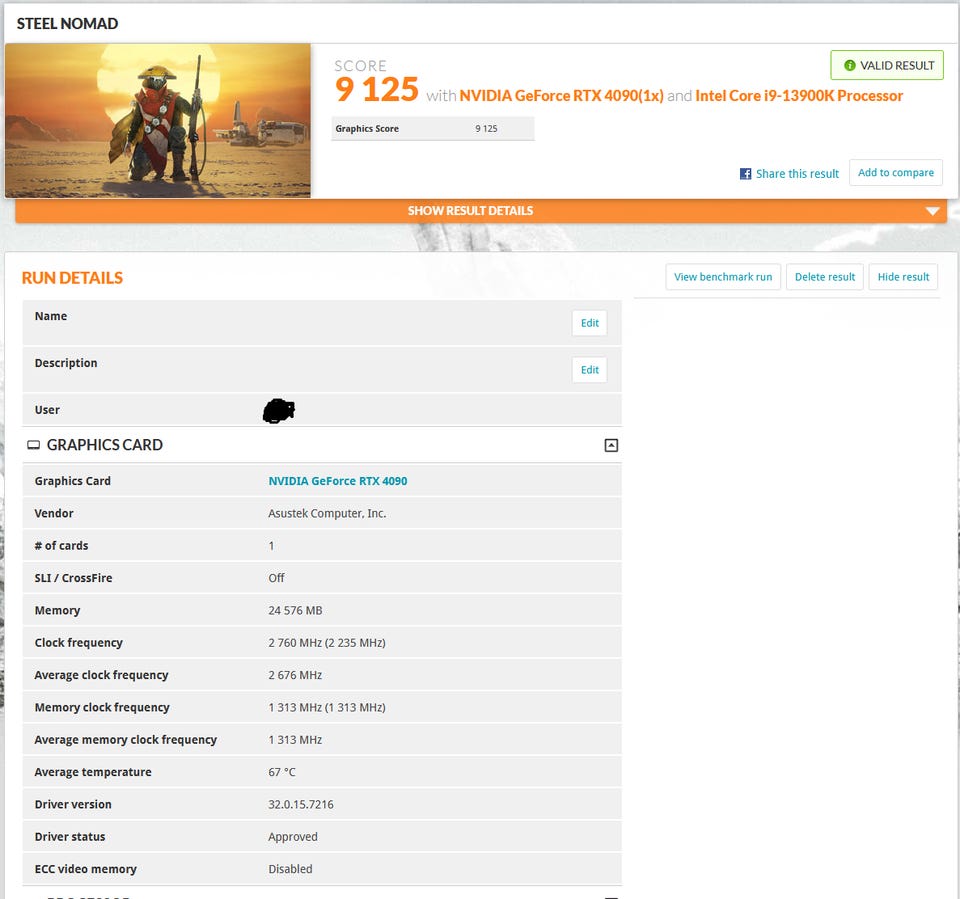Click Average memory clock frequency value

(294, 740)
